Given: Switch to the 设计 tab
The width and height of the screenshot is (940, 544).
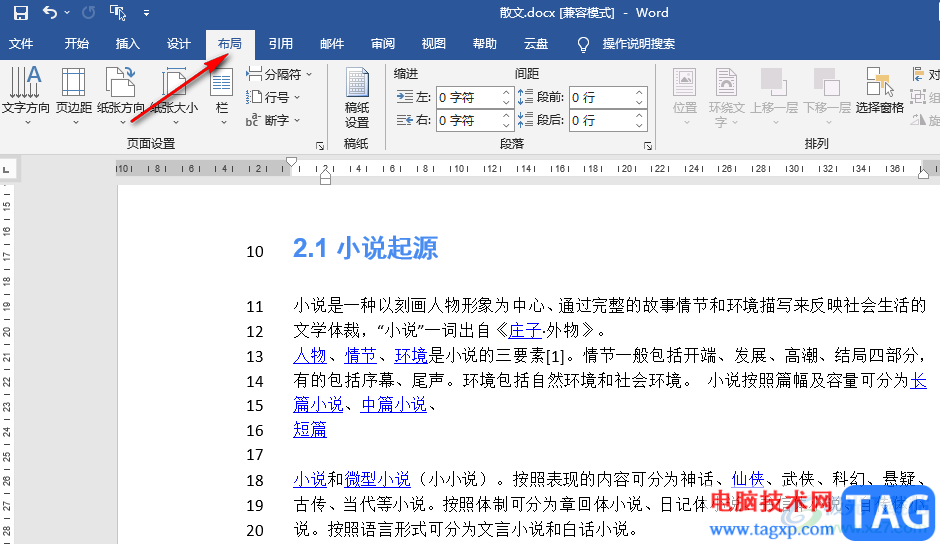Looking at the screenshot, I should click(179, 44).
